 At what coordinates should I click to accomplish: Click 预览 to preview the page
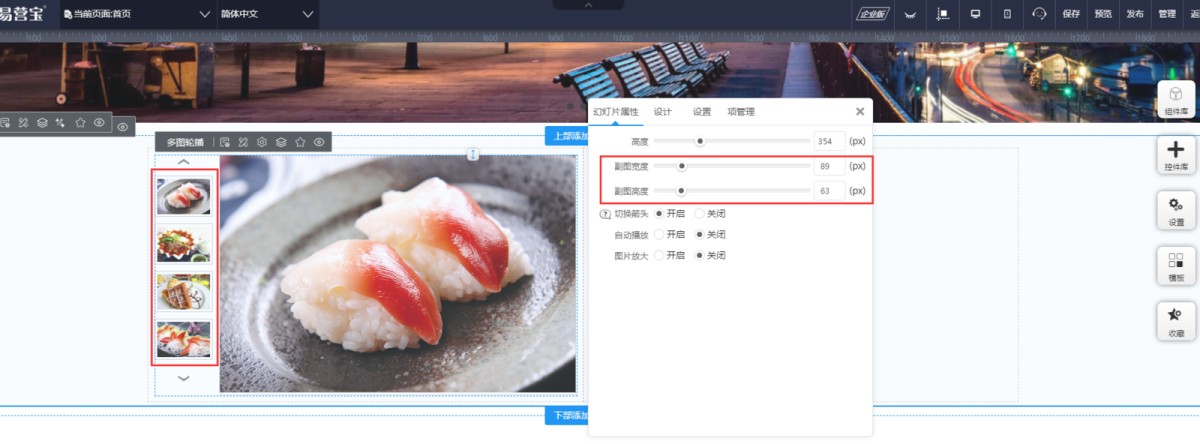pyautogui.click(x=1103, y=14)
